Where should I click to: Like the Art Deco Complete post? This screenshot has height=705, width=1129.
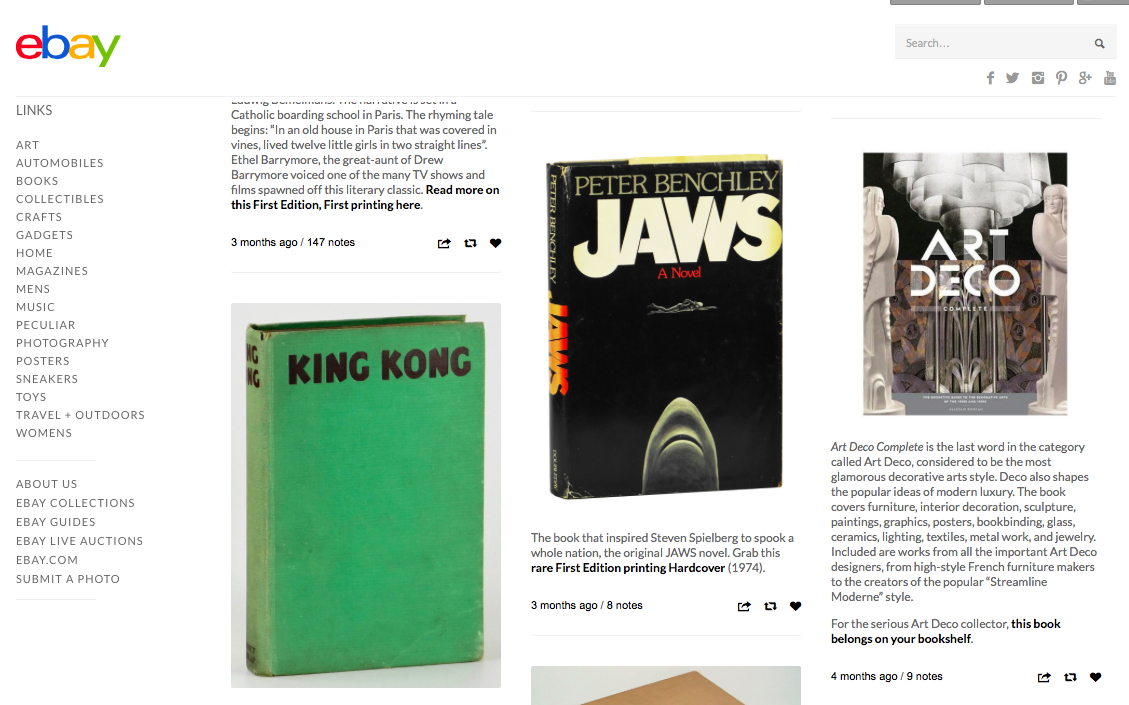[x=1095, y=677]
